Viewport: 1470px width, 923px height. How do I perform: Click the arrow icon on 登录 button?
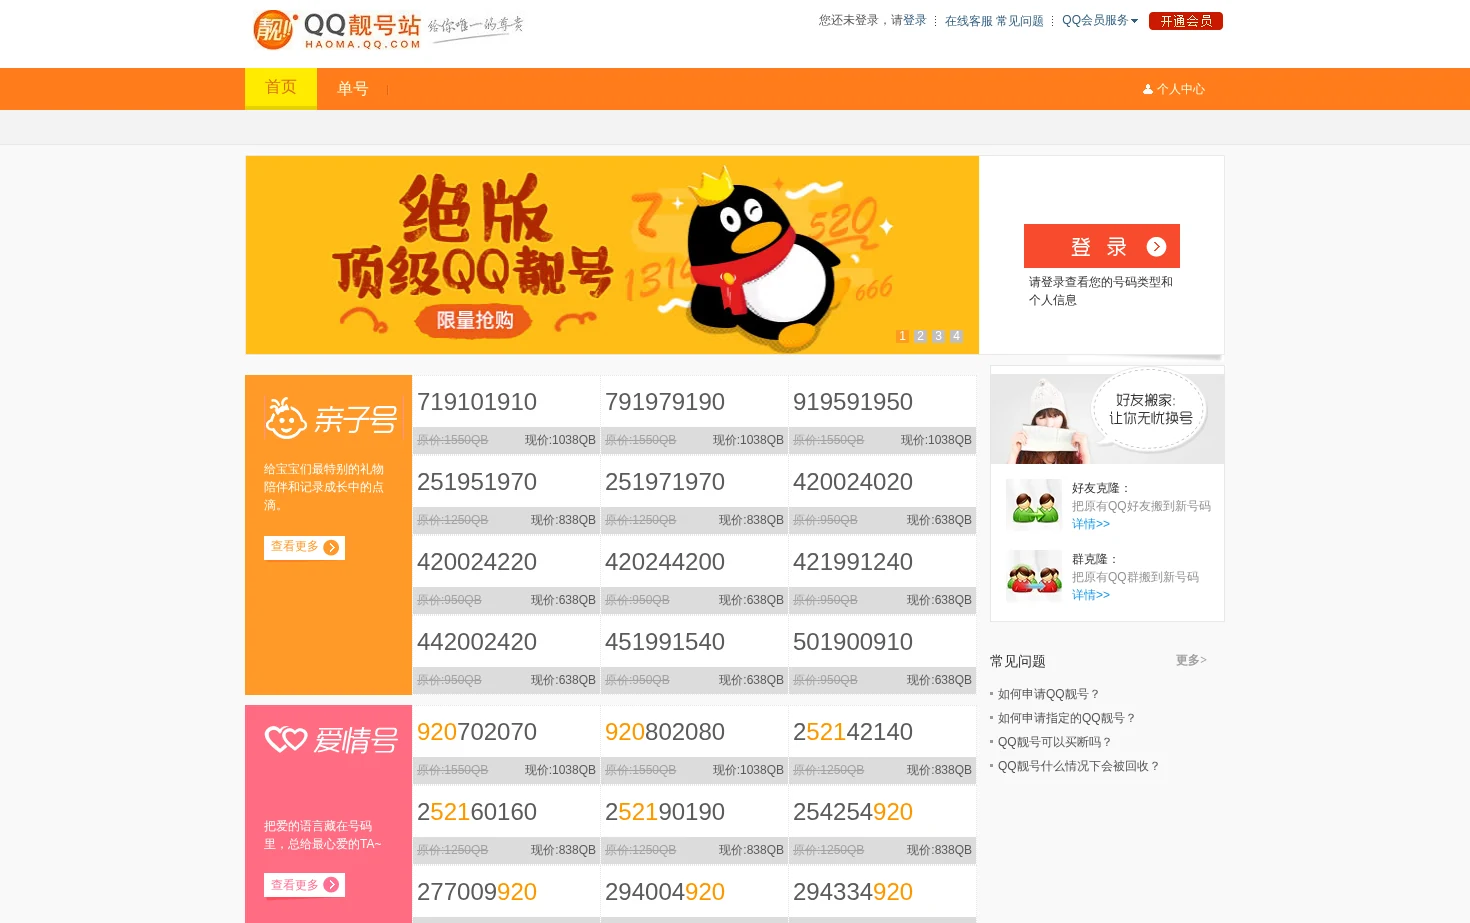(x=1156, y=247)
